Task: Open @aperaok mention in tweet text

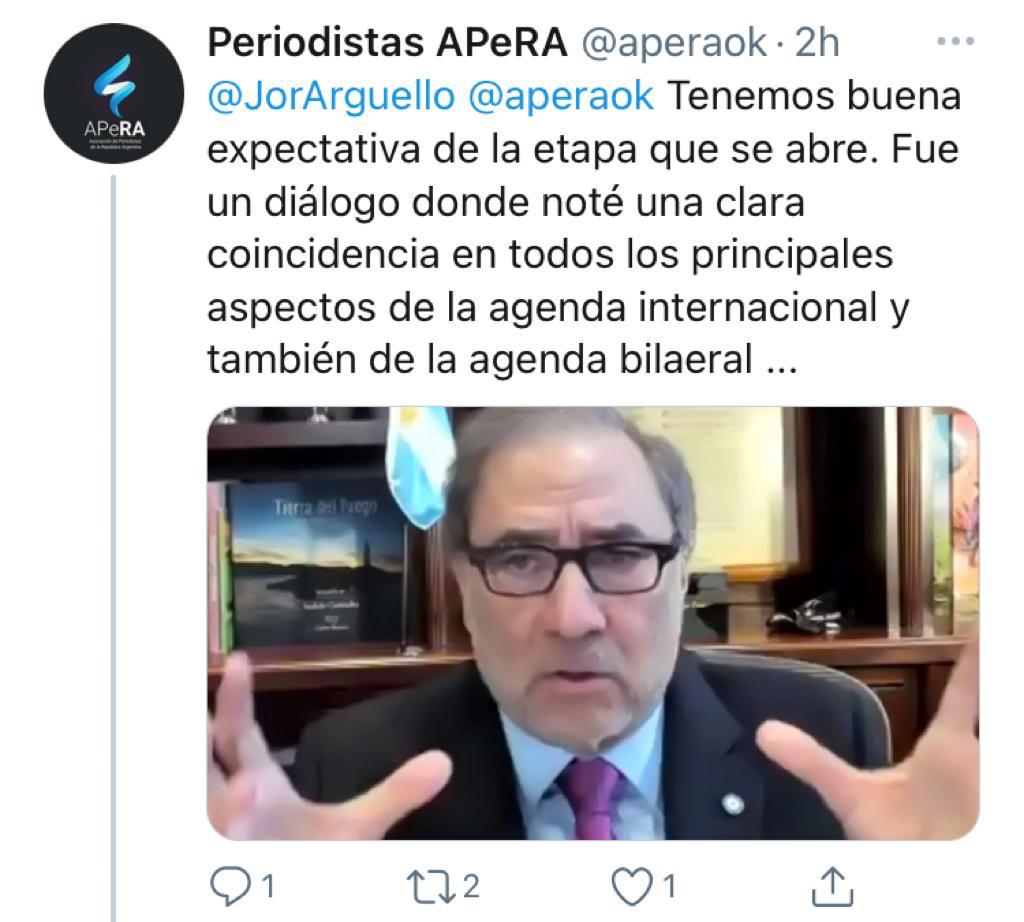Action: [561, 96]
